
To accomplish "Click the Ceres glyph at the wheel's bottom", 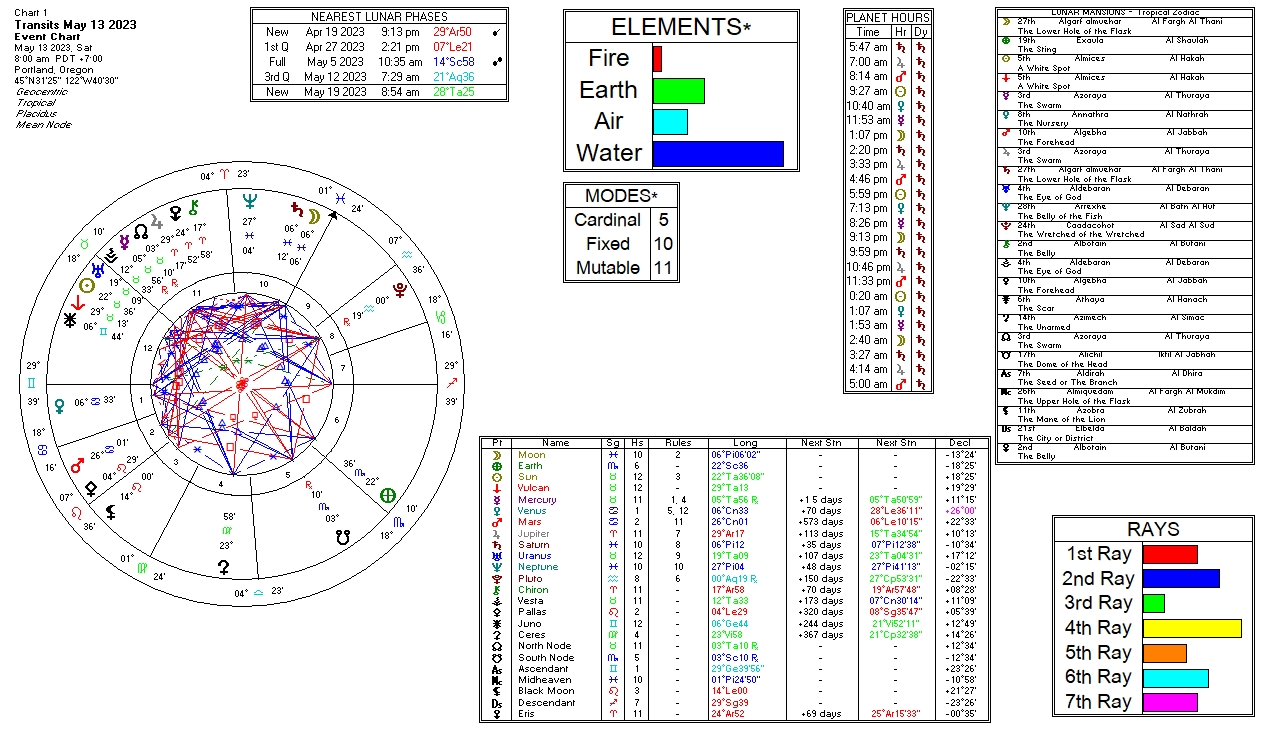I will [224, 566].
